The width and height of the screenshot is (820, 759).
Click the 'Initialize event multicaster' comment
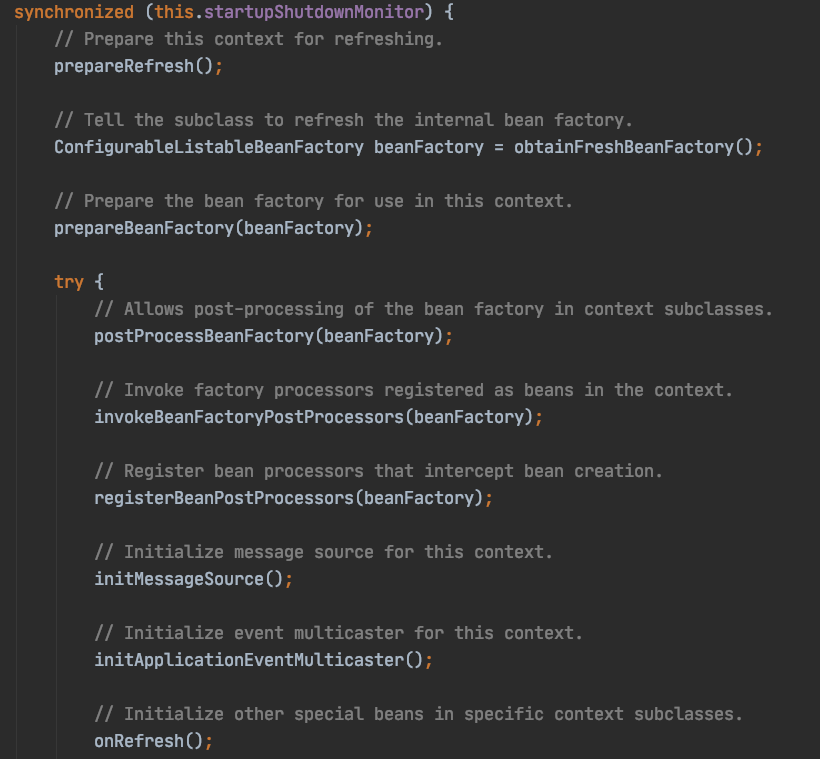[x=338, y=633]
